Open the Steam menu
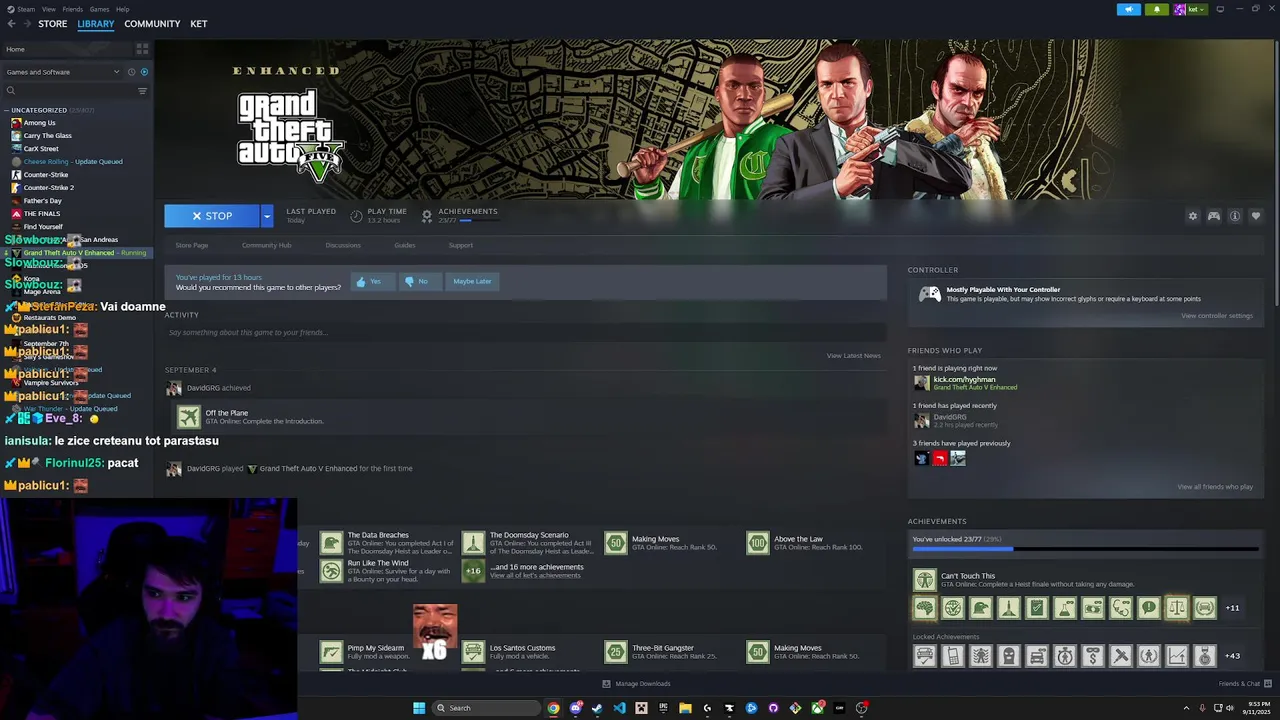 point(24,9)
